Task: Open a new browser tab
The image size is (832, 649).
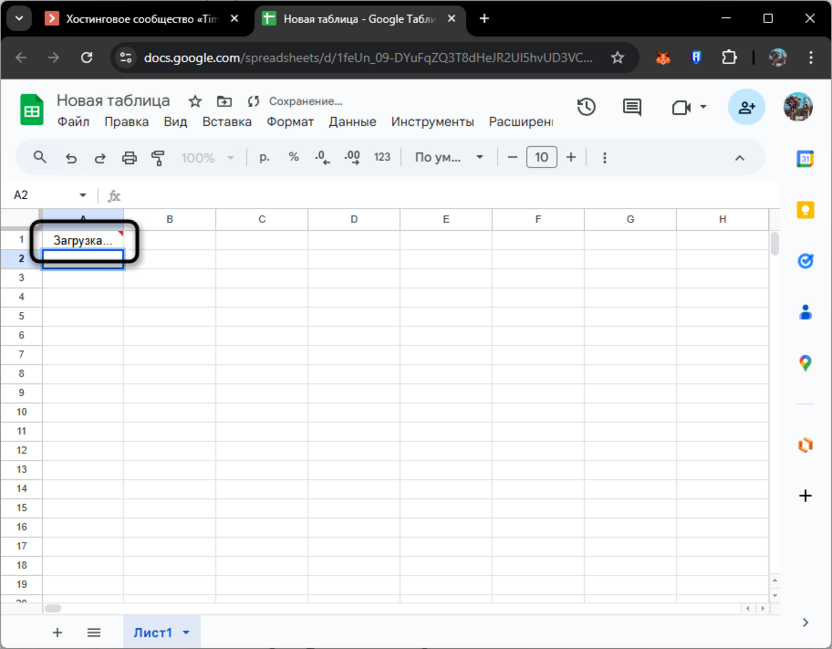Action: point(484,19)
